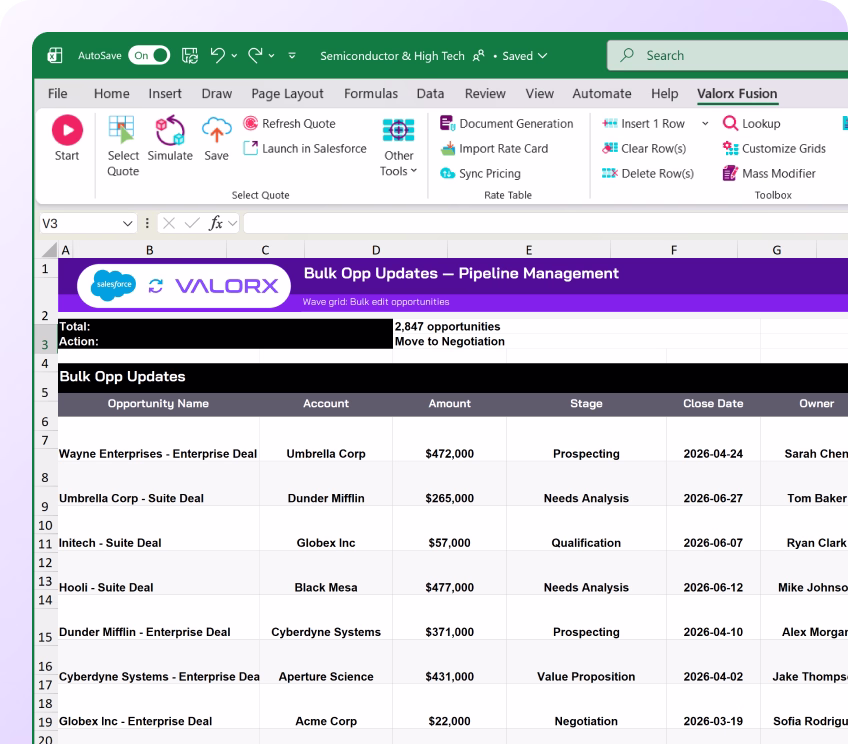Viewport: 848px width, 744px height.
Task: Click Launch in Salesforce
Action: pos(304,148)
